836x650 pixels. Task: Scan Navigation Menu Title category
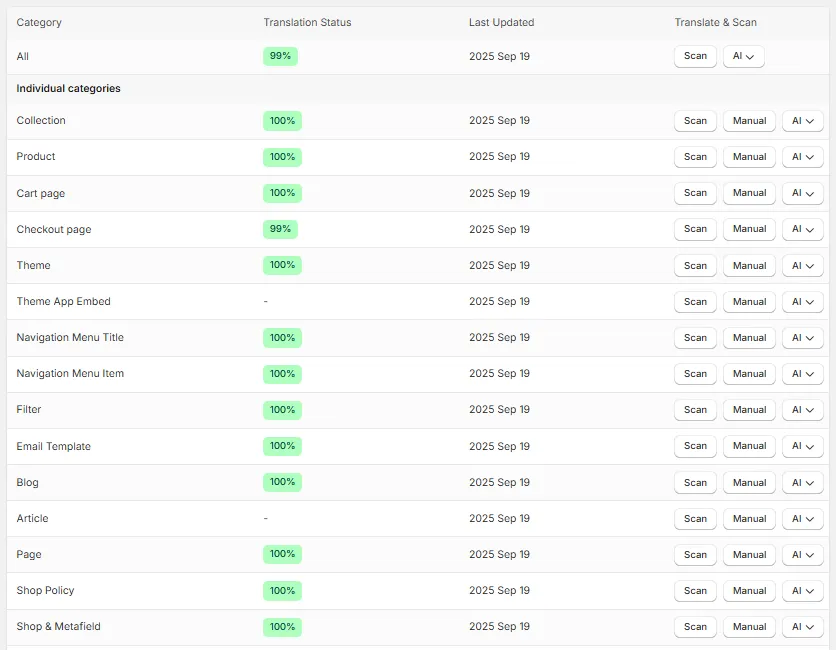pyautogui.click(x=695, y=338)
